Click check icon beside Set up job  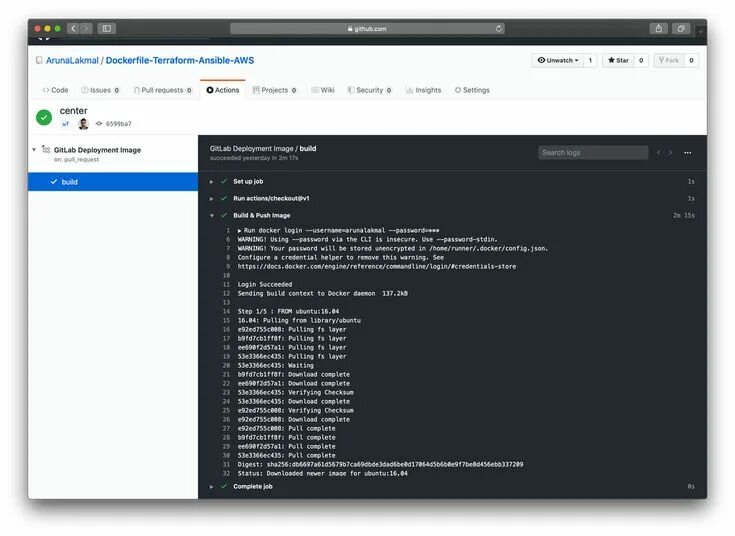click(224, 181)
